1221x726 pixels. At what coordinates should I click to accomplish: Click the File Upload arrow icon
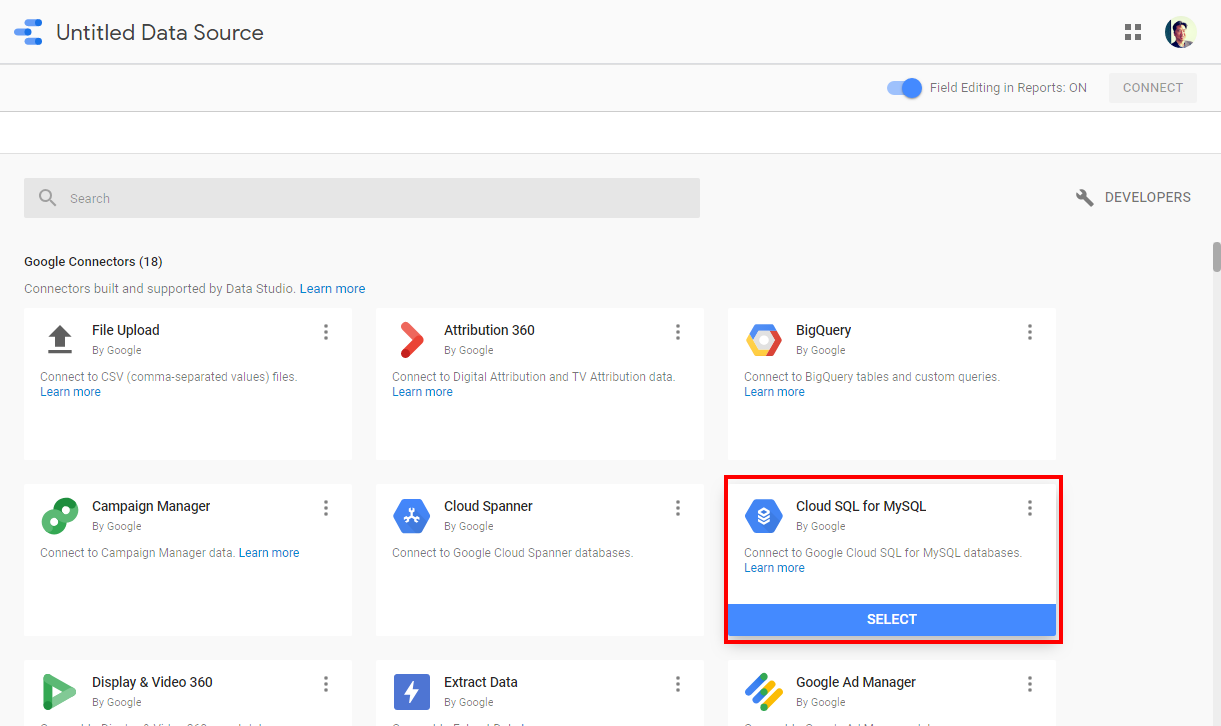click(x=60, y=340)
